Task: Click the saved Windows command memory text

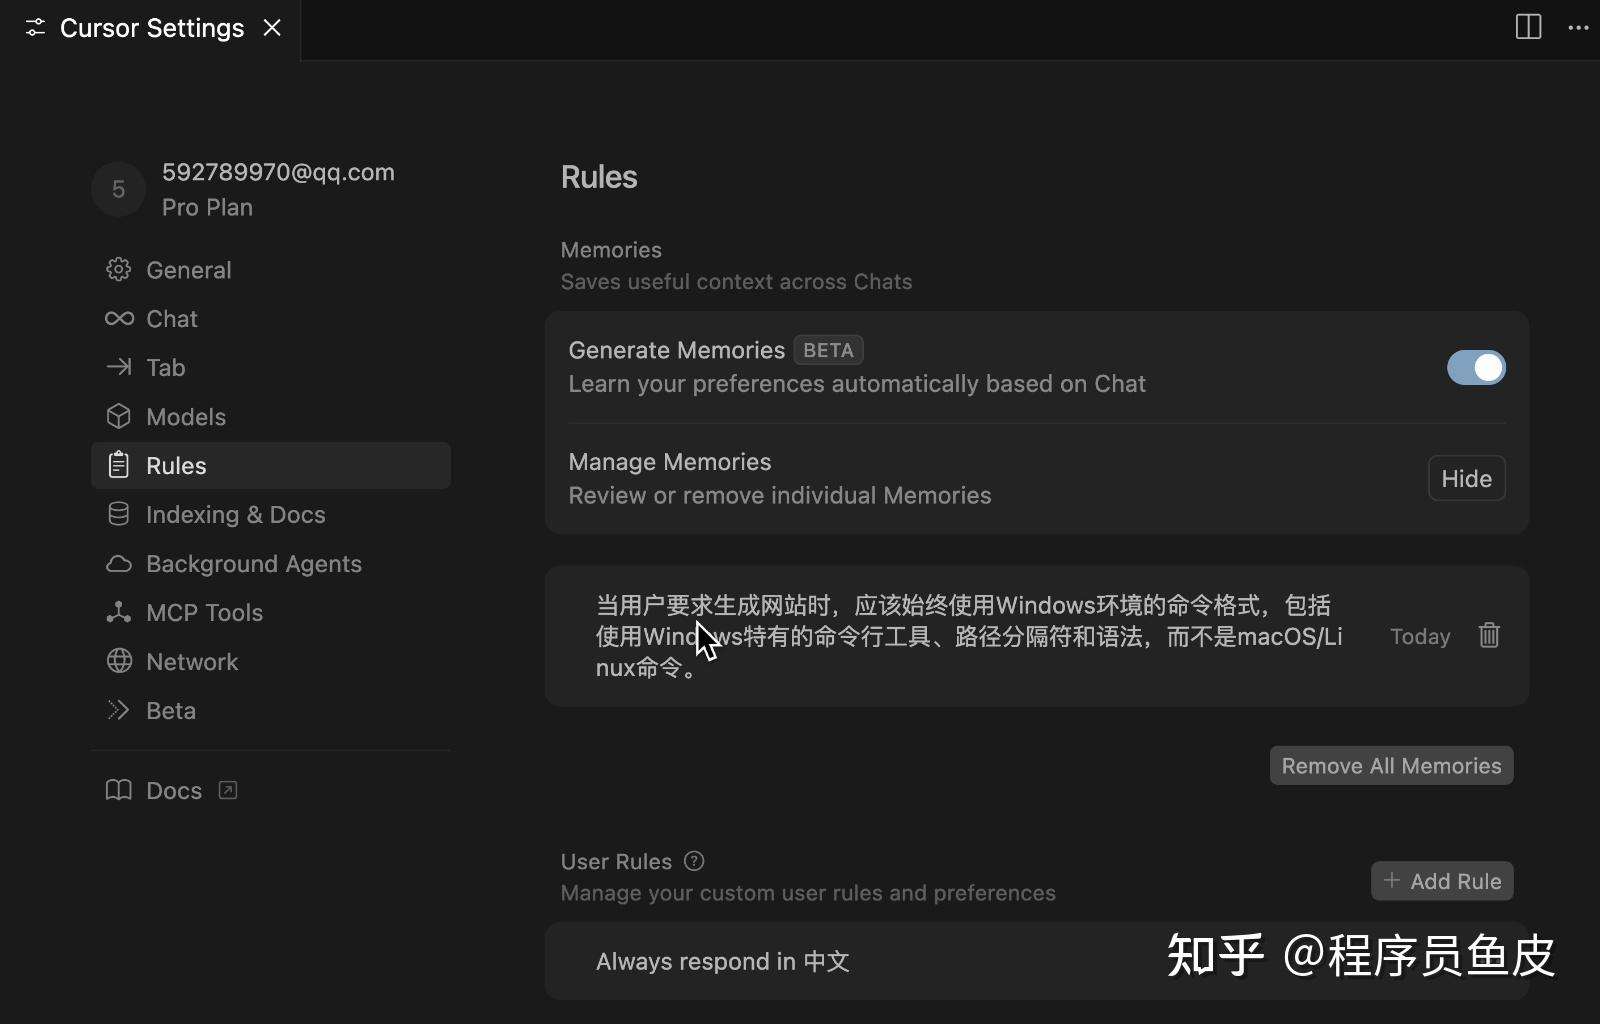Action: tap(969, 636)
